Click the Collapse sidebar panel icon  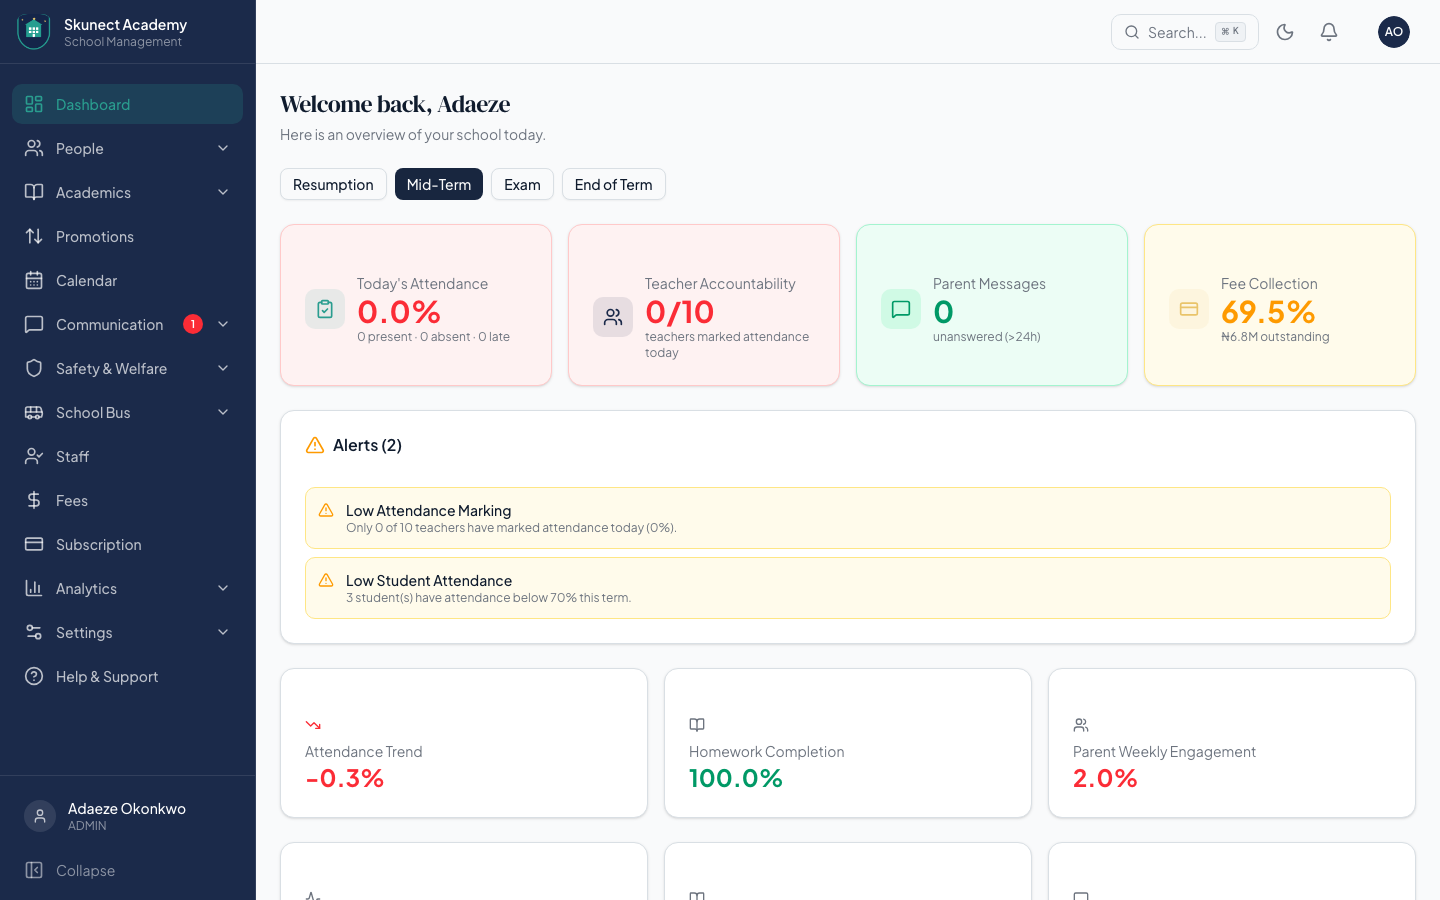[x=34, y=870]
